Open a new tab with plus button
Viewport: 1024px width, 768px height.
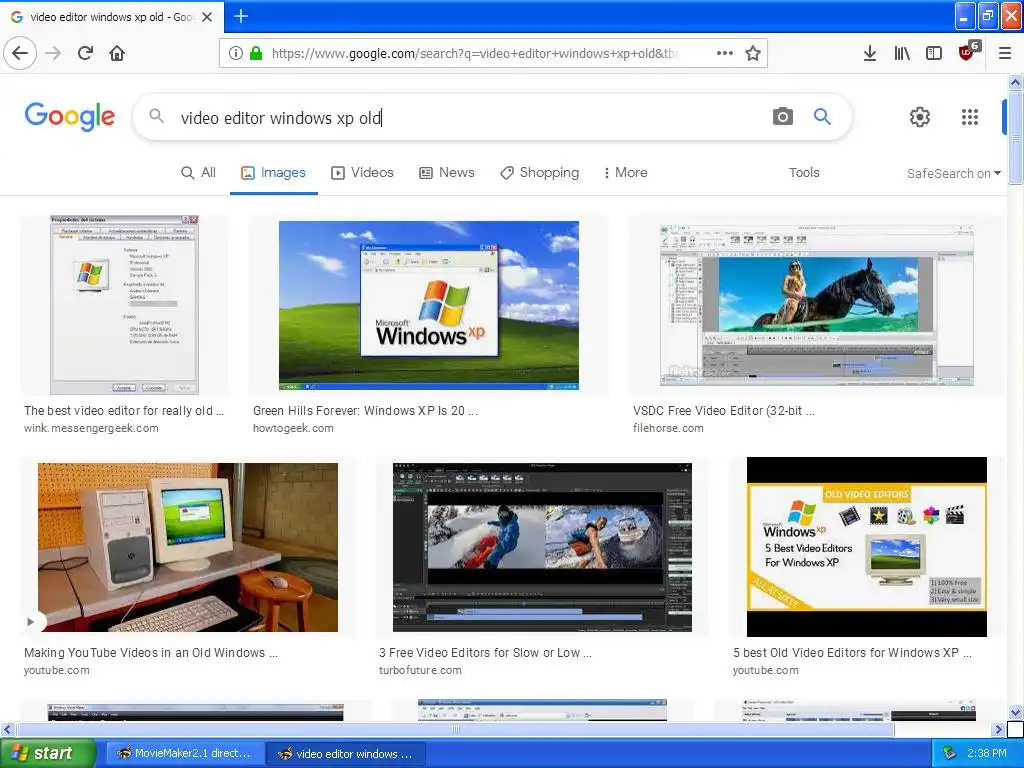click(241, 16)
